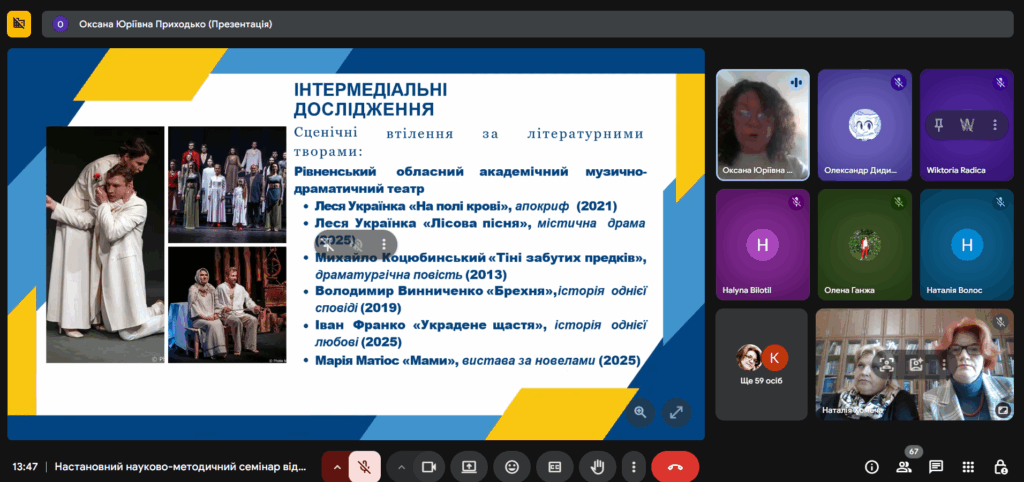Image resolution: width=1024 pixels, height=482 pixels.
Task: Click the share screen icon
Action: point(468,466)
